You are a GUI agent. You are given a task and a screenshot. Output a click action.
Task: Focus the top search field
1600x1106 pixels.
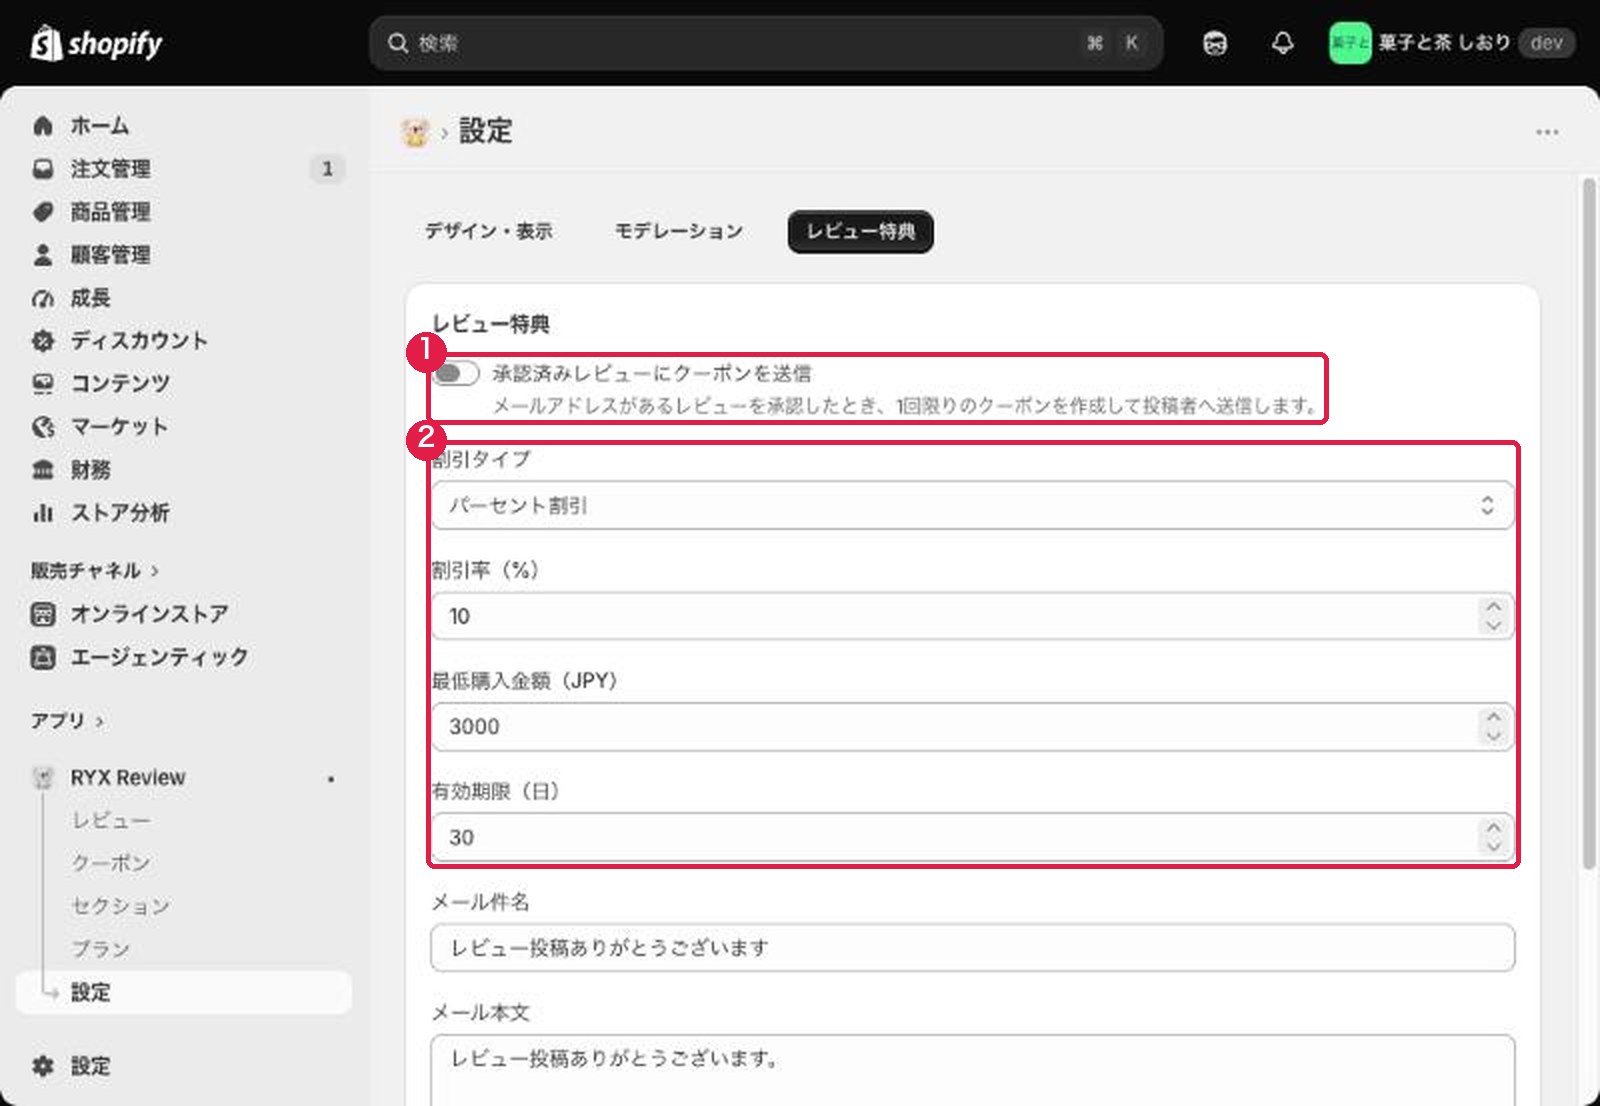[765, 43]
